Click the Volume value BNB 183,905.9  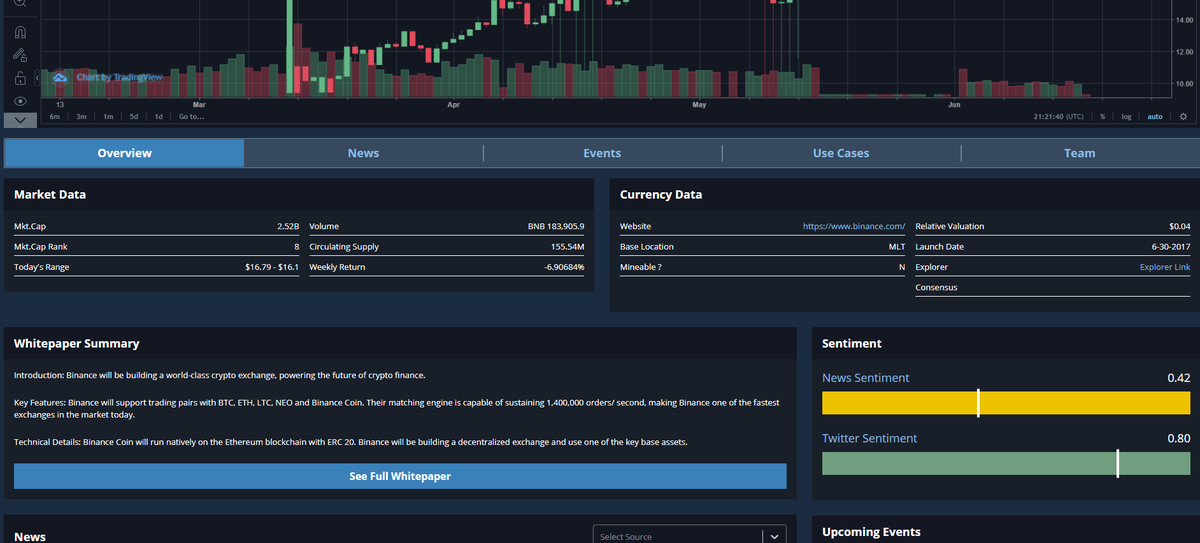tap(556, 226)
